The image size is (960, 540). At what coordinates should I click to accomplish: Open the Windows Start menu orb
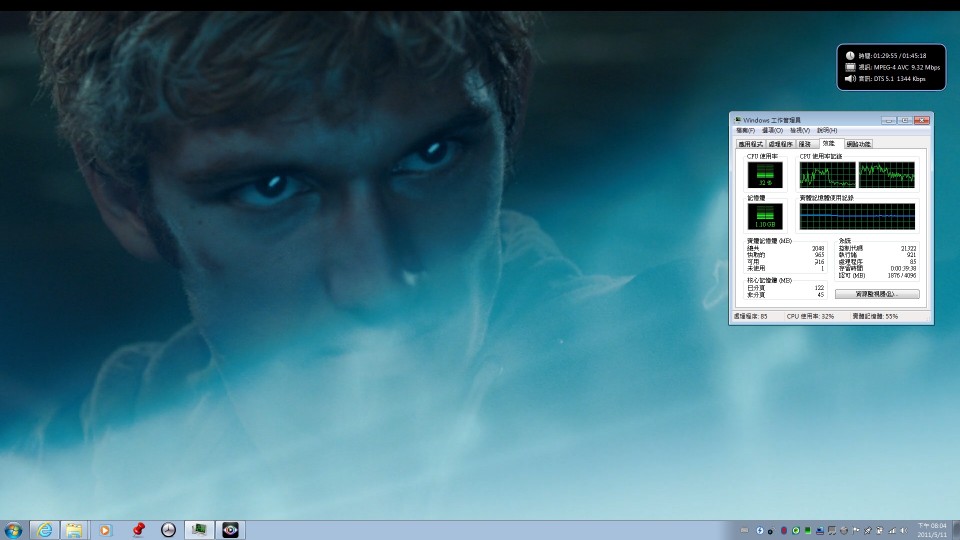(14, 530)
